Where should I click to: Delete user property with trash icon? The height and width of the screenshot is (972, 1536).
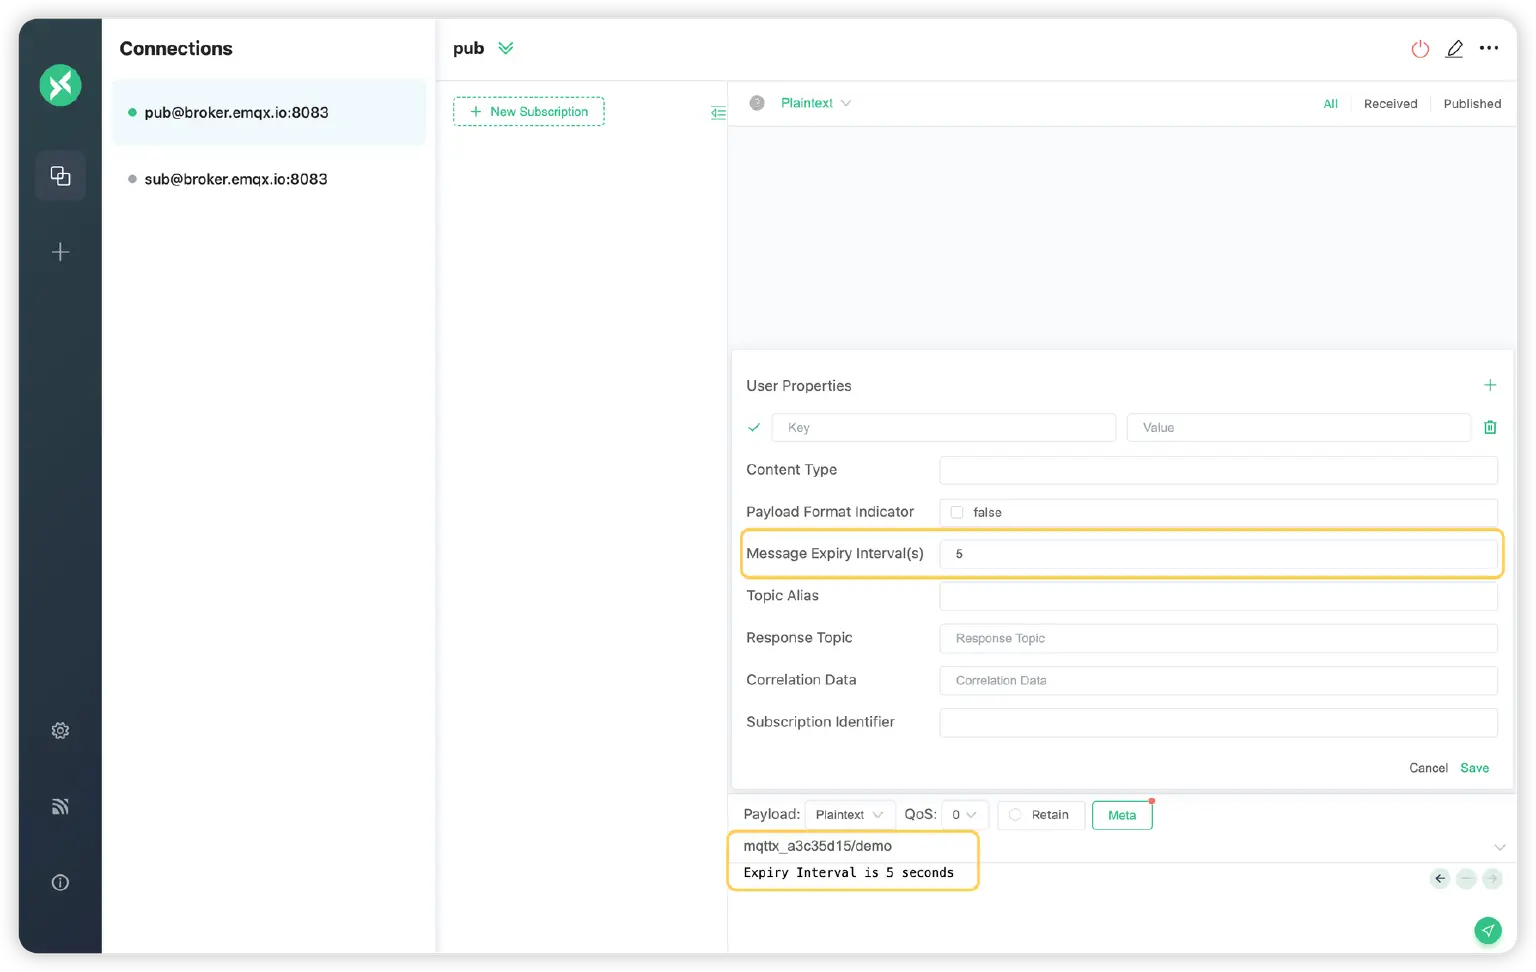[x=1490, y=427]
